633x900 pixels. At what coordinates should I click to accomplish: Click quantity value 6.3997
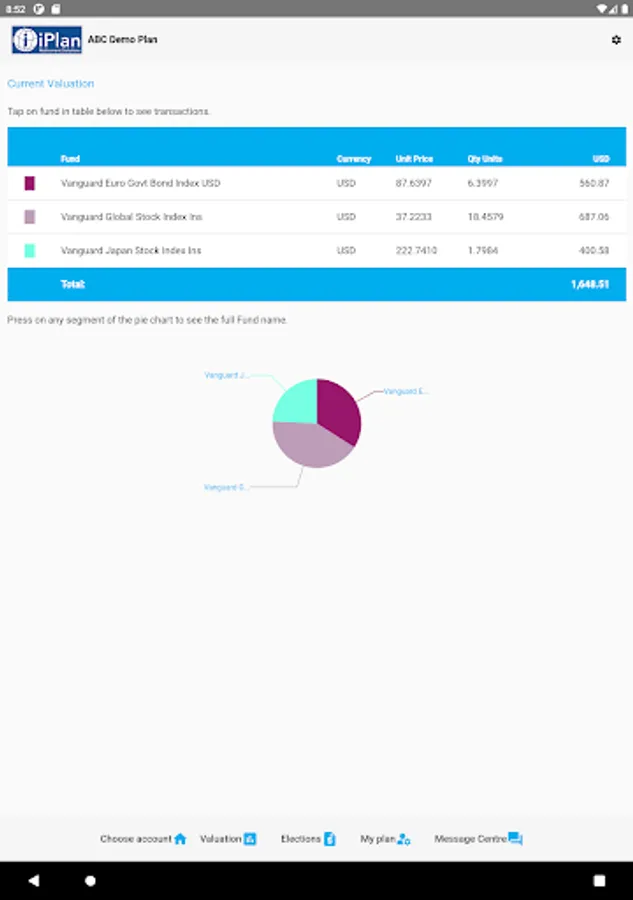tap(483, 183)
